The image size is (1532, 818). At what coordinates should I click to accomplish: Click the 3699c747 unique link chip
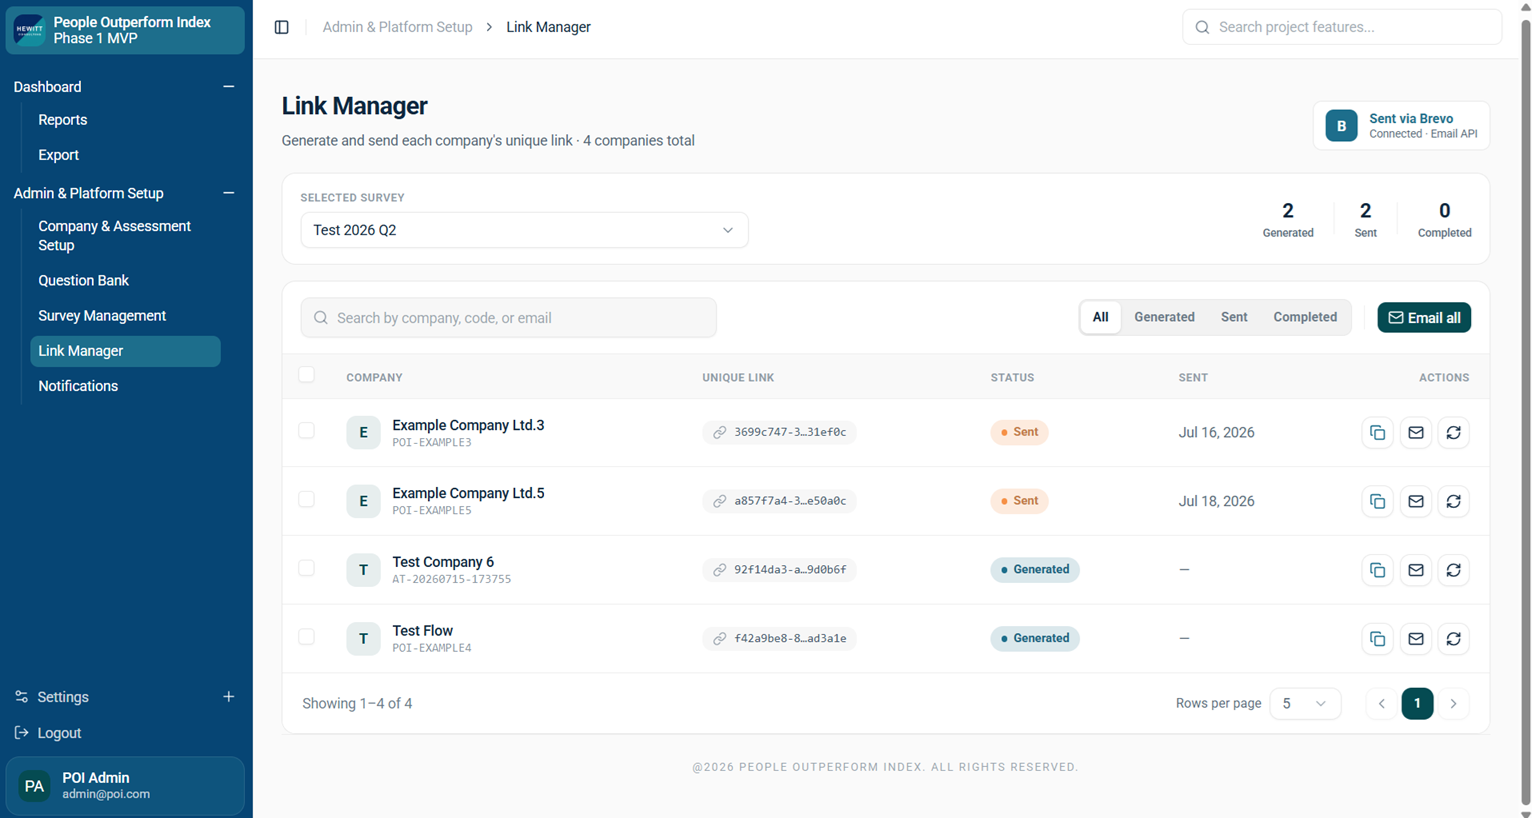click(x=779, y=432)
